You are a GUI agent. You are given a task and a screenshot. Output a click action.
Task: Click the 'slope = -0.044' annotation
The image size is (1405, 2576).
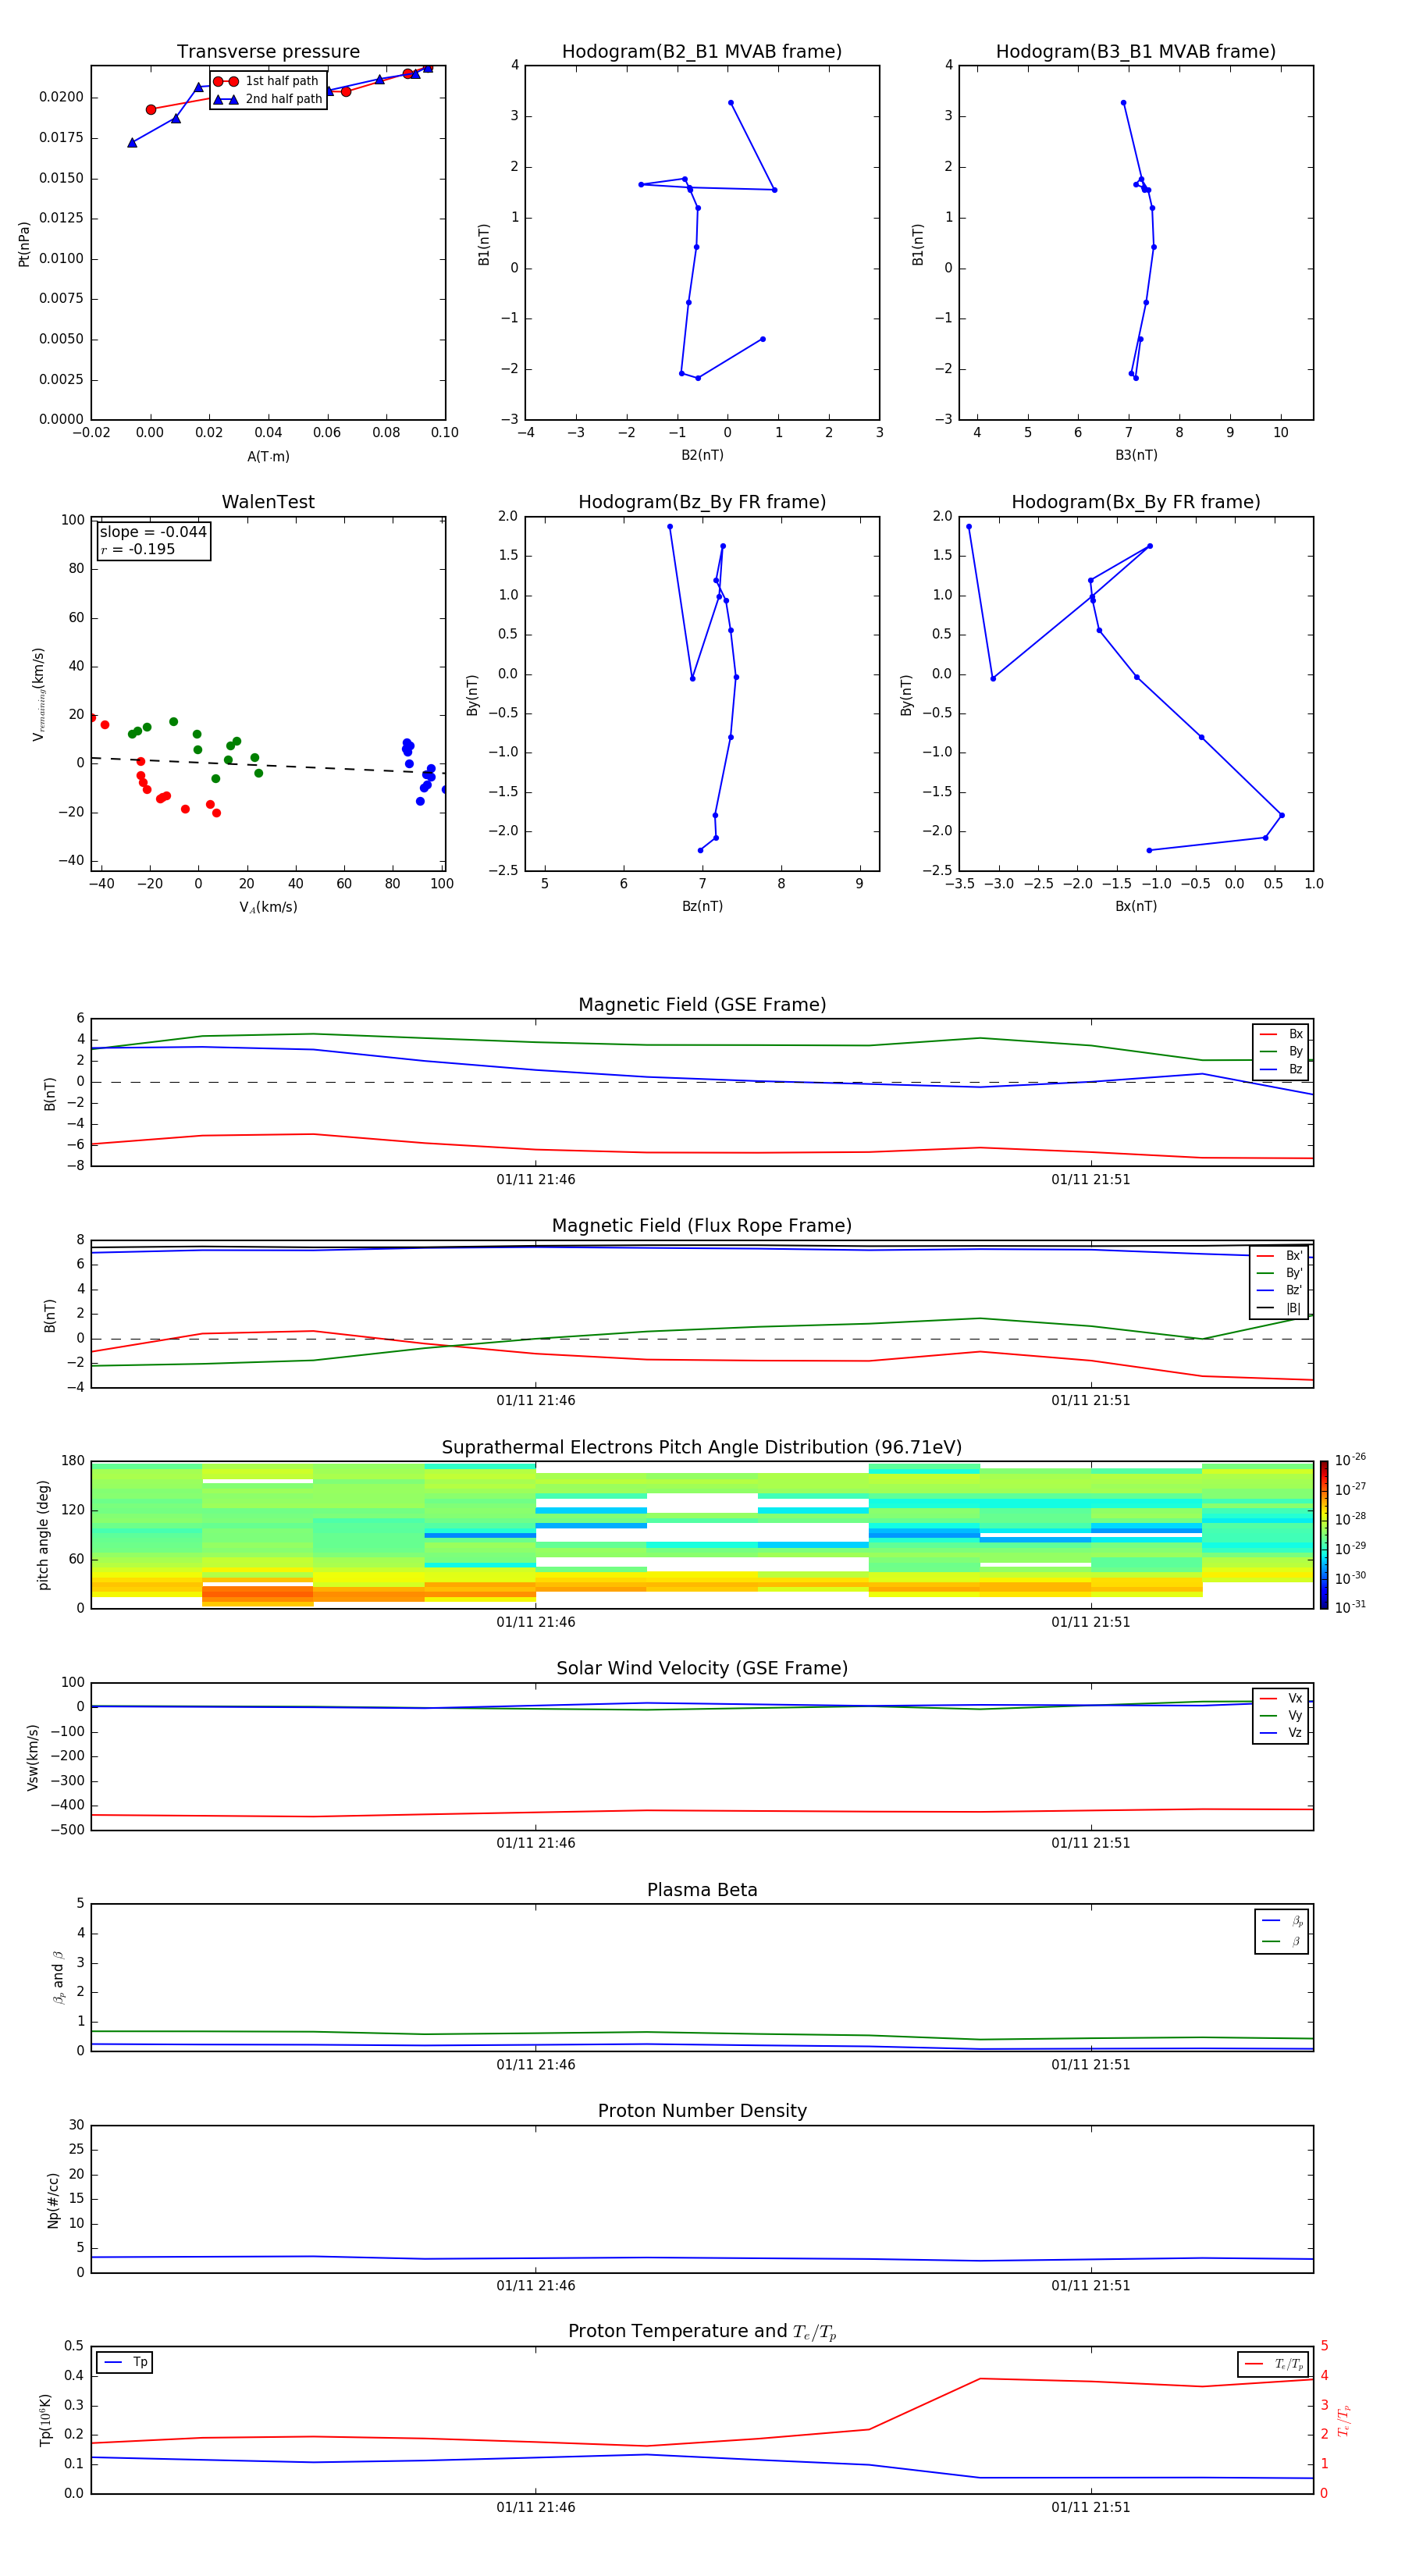(153, 532)
